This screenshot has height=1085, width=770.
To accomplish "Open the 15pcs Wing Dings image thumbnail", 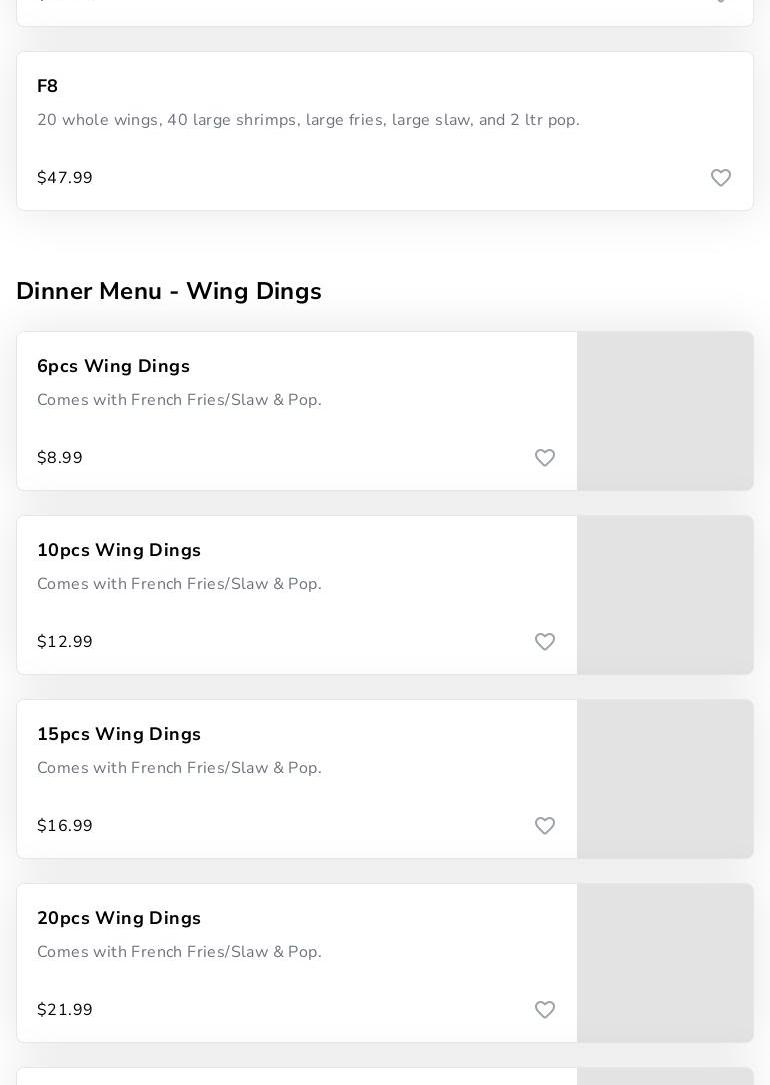I will tap(665, 779).
